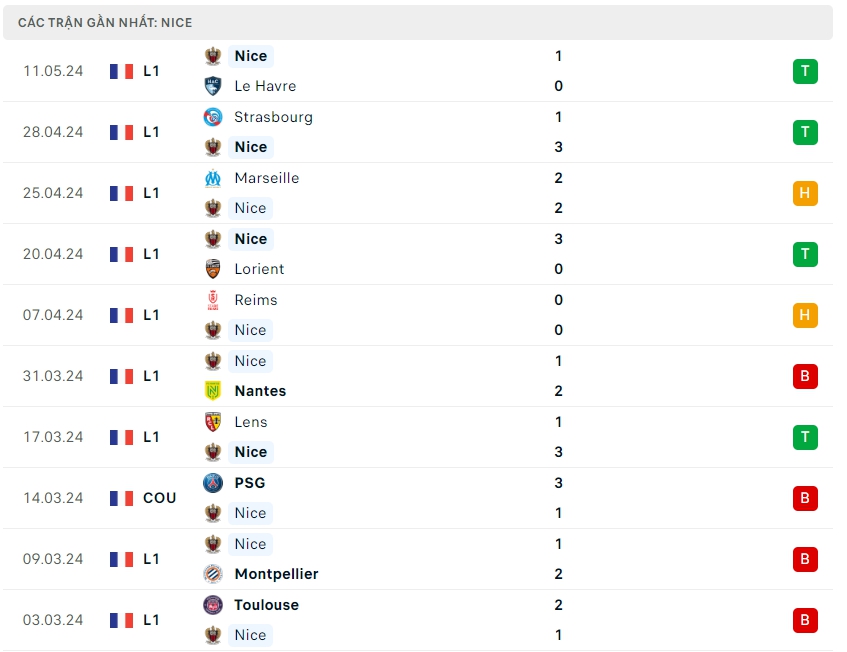
Task: Click red B badge for the PSG match
Action: tap(805, 498)
